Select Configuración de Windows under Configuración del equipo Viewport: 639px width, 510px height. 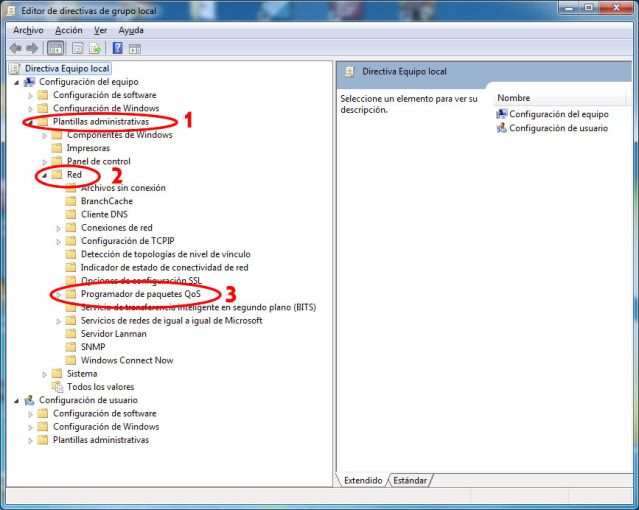106,108
